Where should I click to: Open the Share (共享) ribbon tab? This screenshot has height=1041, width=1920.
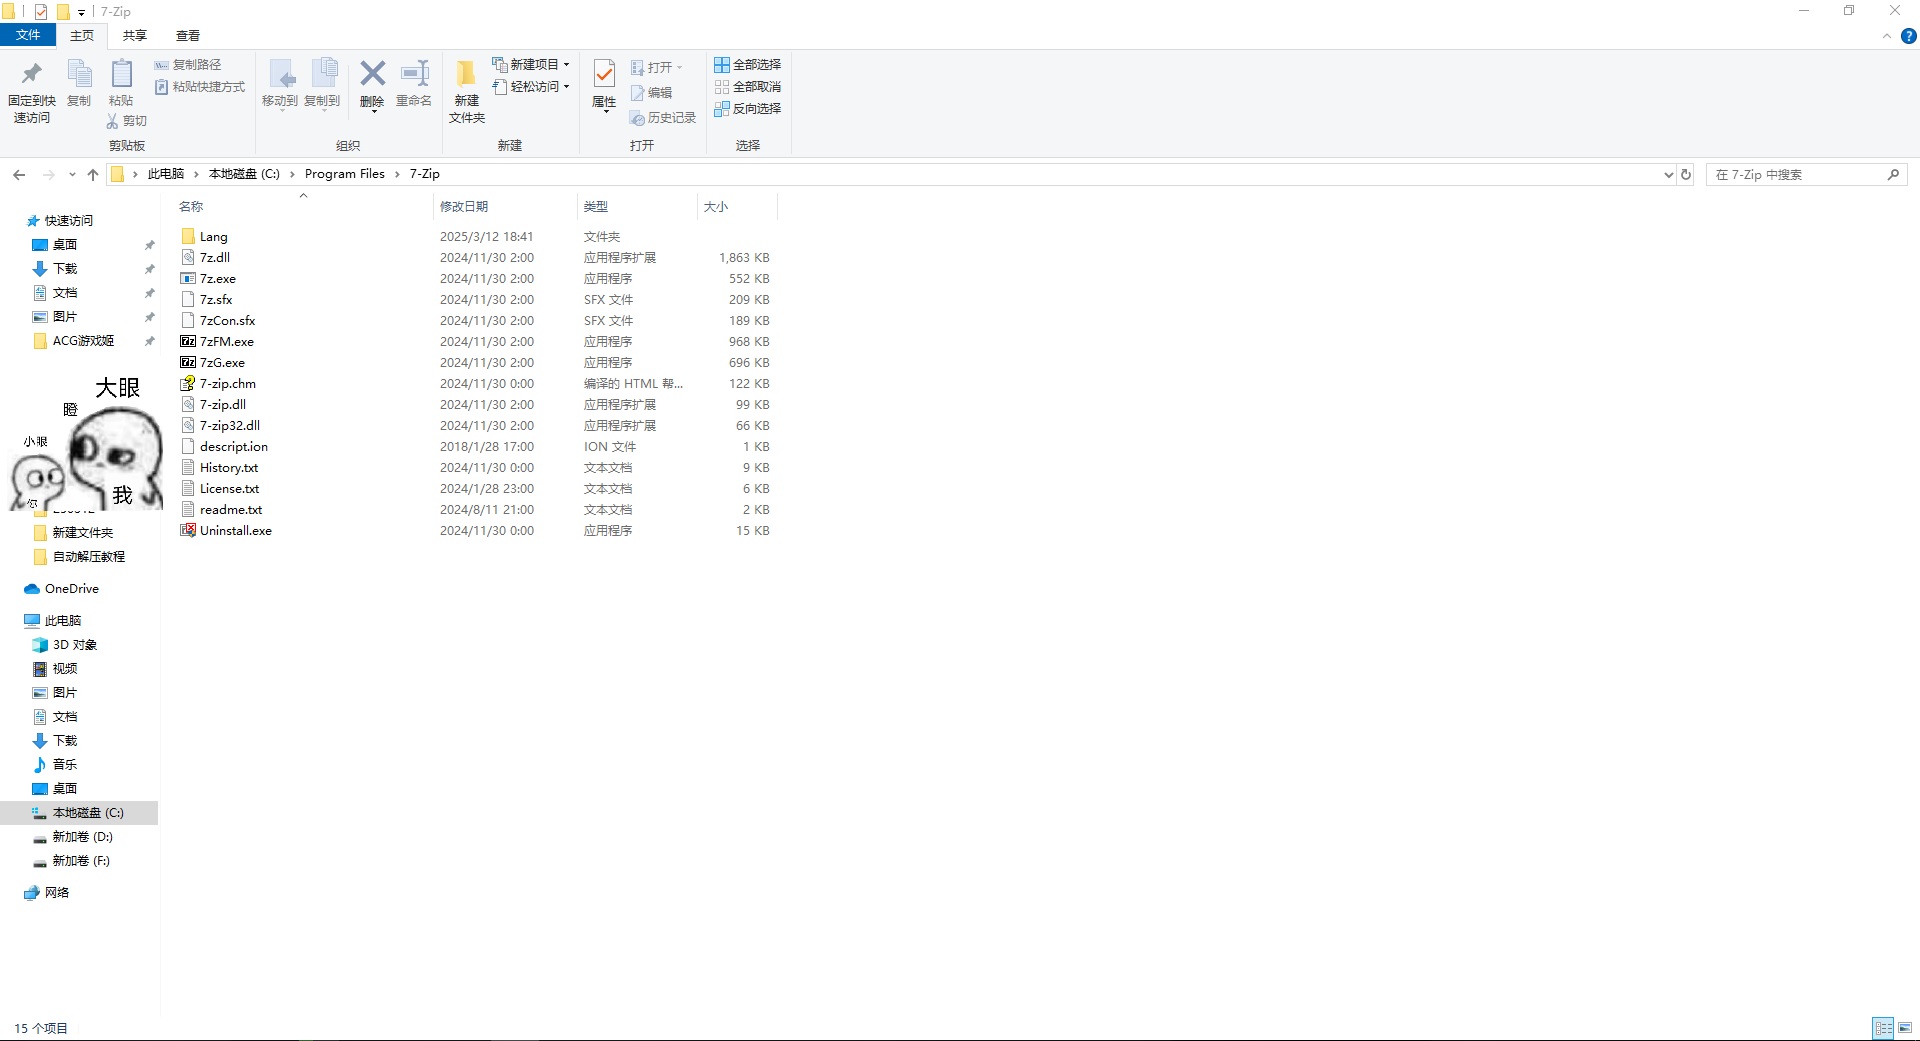click(135, 36)
